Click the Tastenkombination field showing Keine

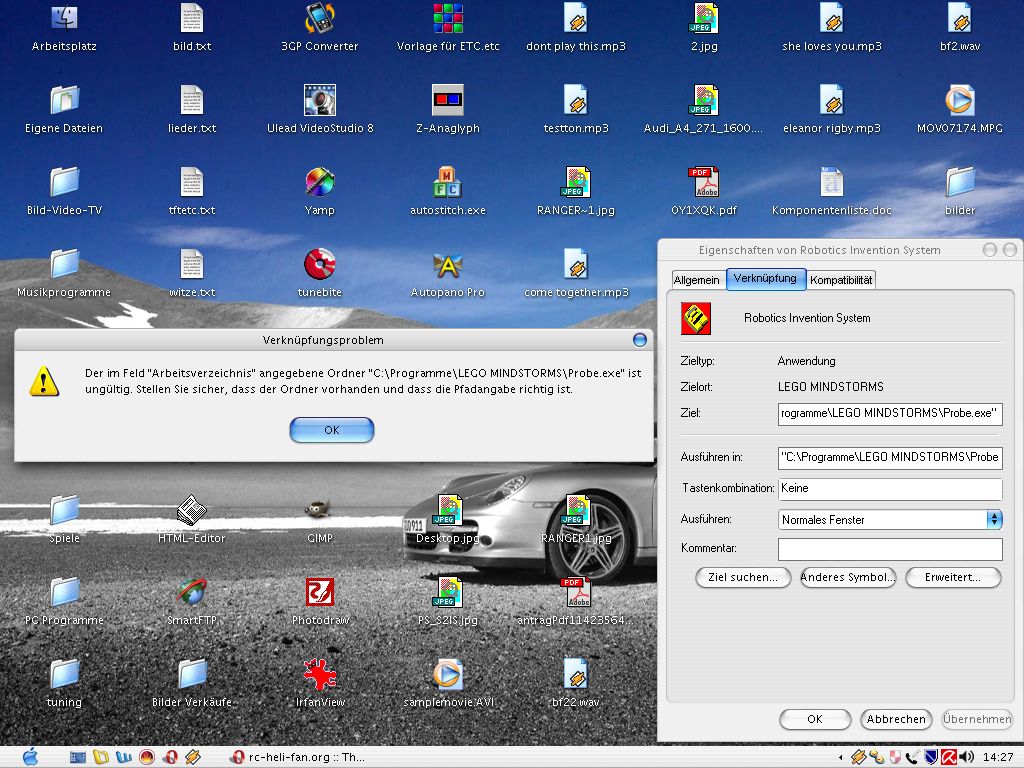click(x=889, y=488)
